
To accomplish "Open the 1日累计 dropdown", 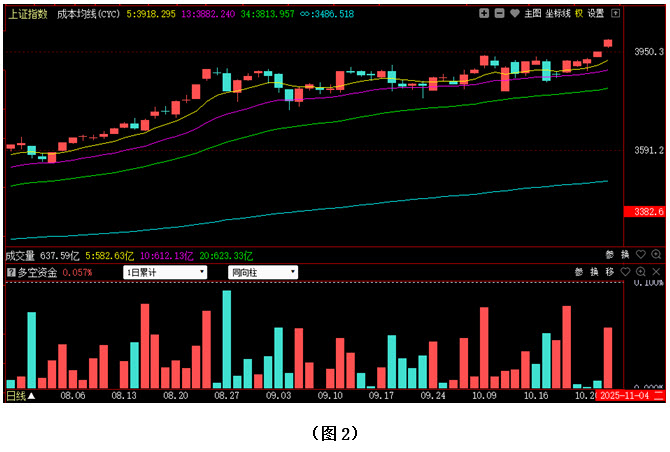I will 165,272.
